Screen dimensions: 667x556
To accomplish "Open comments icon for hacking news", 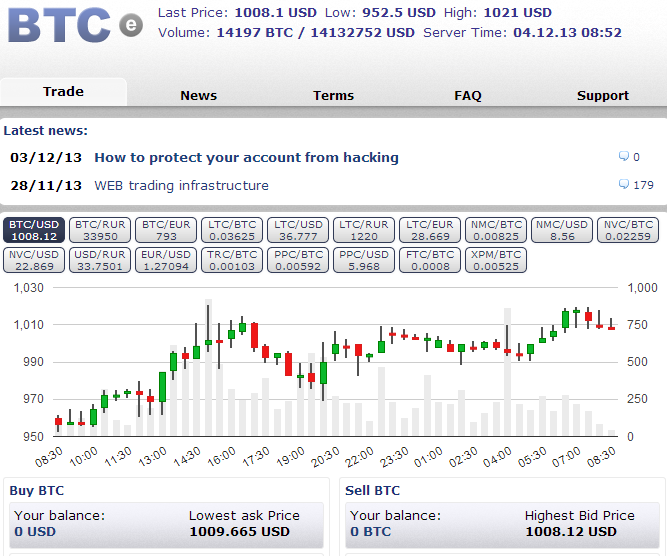I will click(x=624, y=157).
